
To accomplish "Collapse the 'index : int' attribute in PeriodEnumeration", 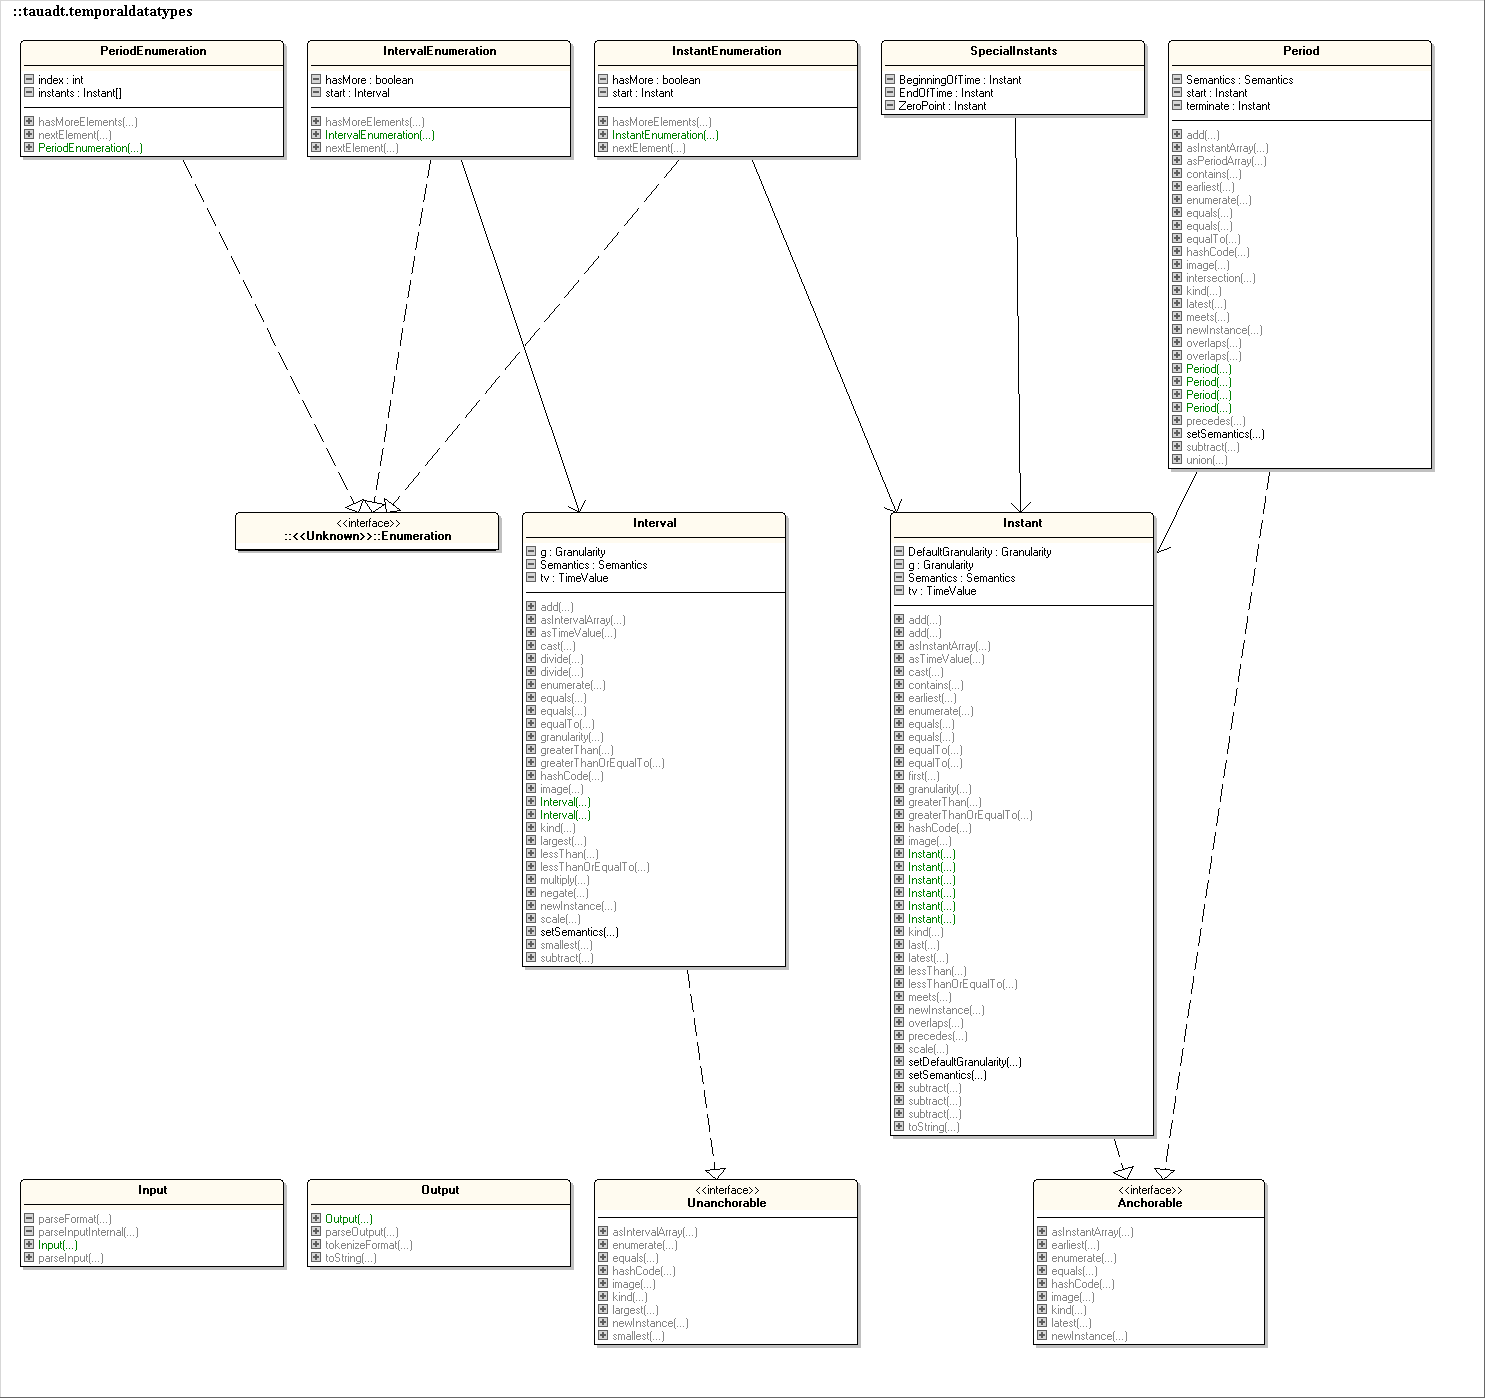I will point(29,80).
